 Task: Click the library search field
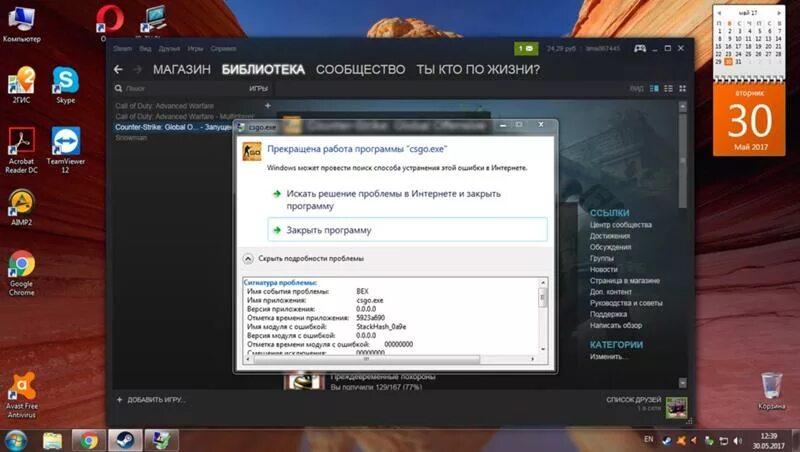pos(179,89)
